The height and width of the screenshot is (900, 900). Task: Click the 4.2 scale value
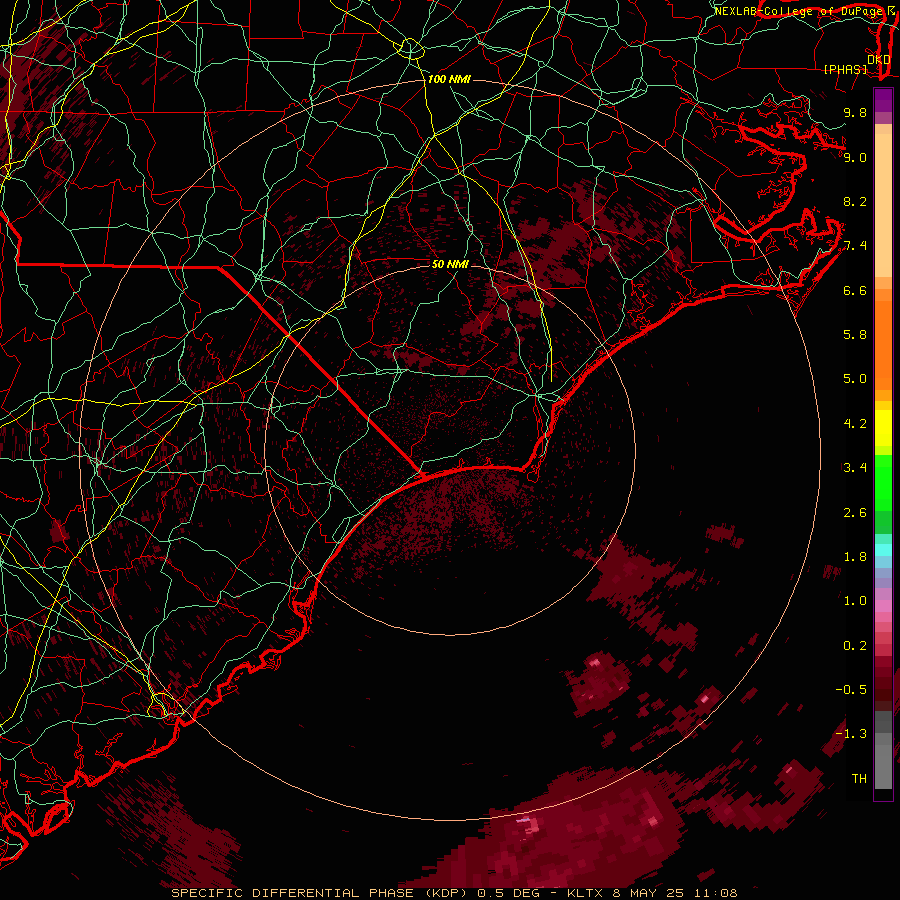tap(855, 424)
